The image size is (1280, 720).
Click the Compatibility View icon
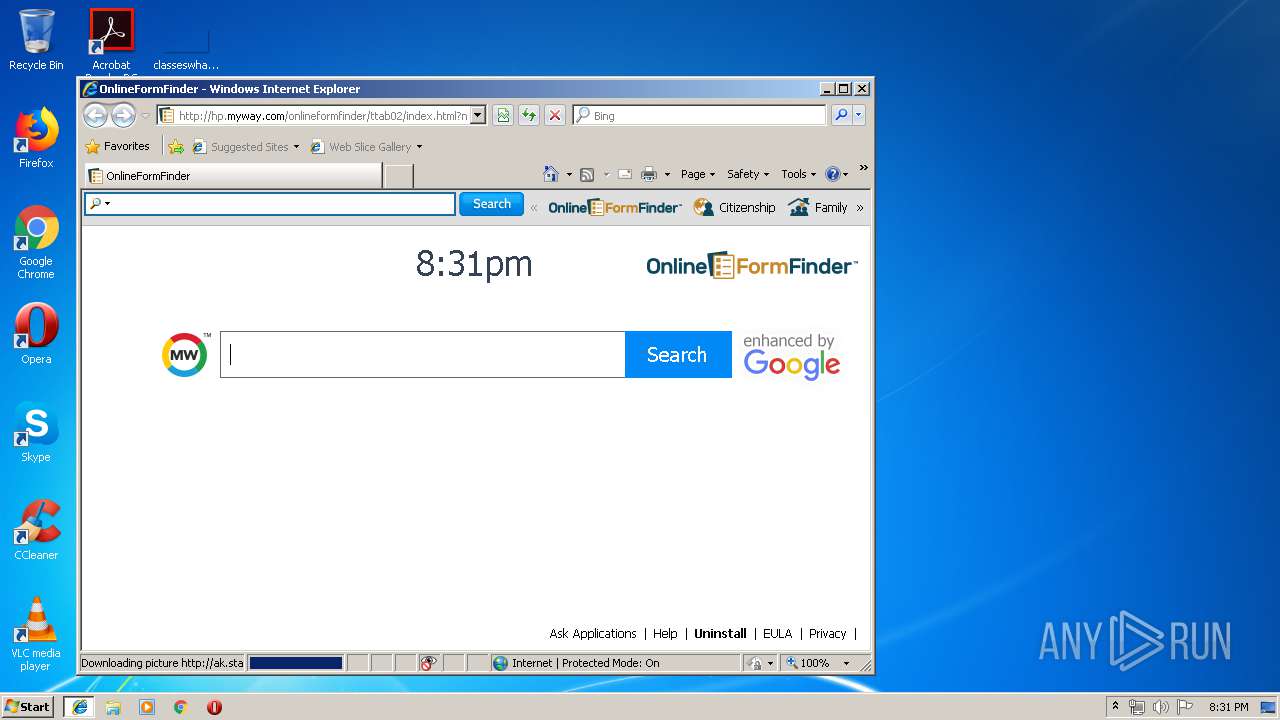[x=503, y=116]
